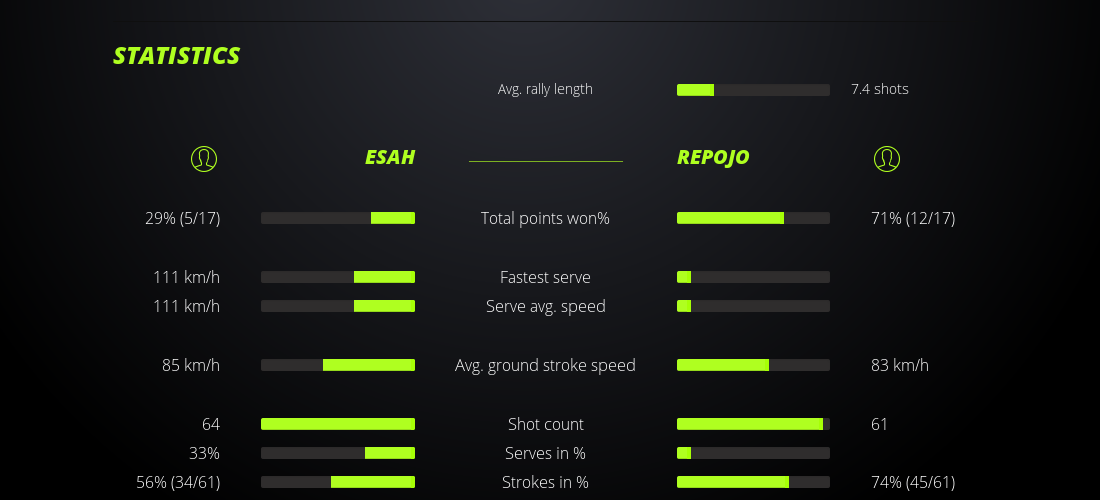The image size is (1100, 500).
Task: Click REPOJO's player profile icon
Action: pos(886,158)
